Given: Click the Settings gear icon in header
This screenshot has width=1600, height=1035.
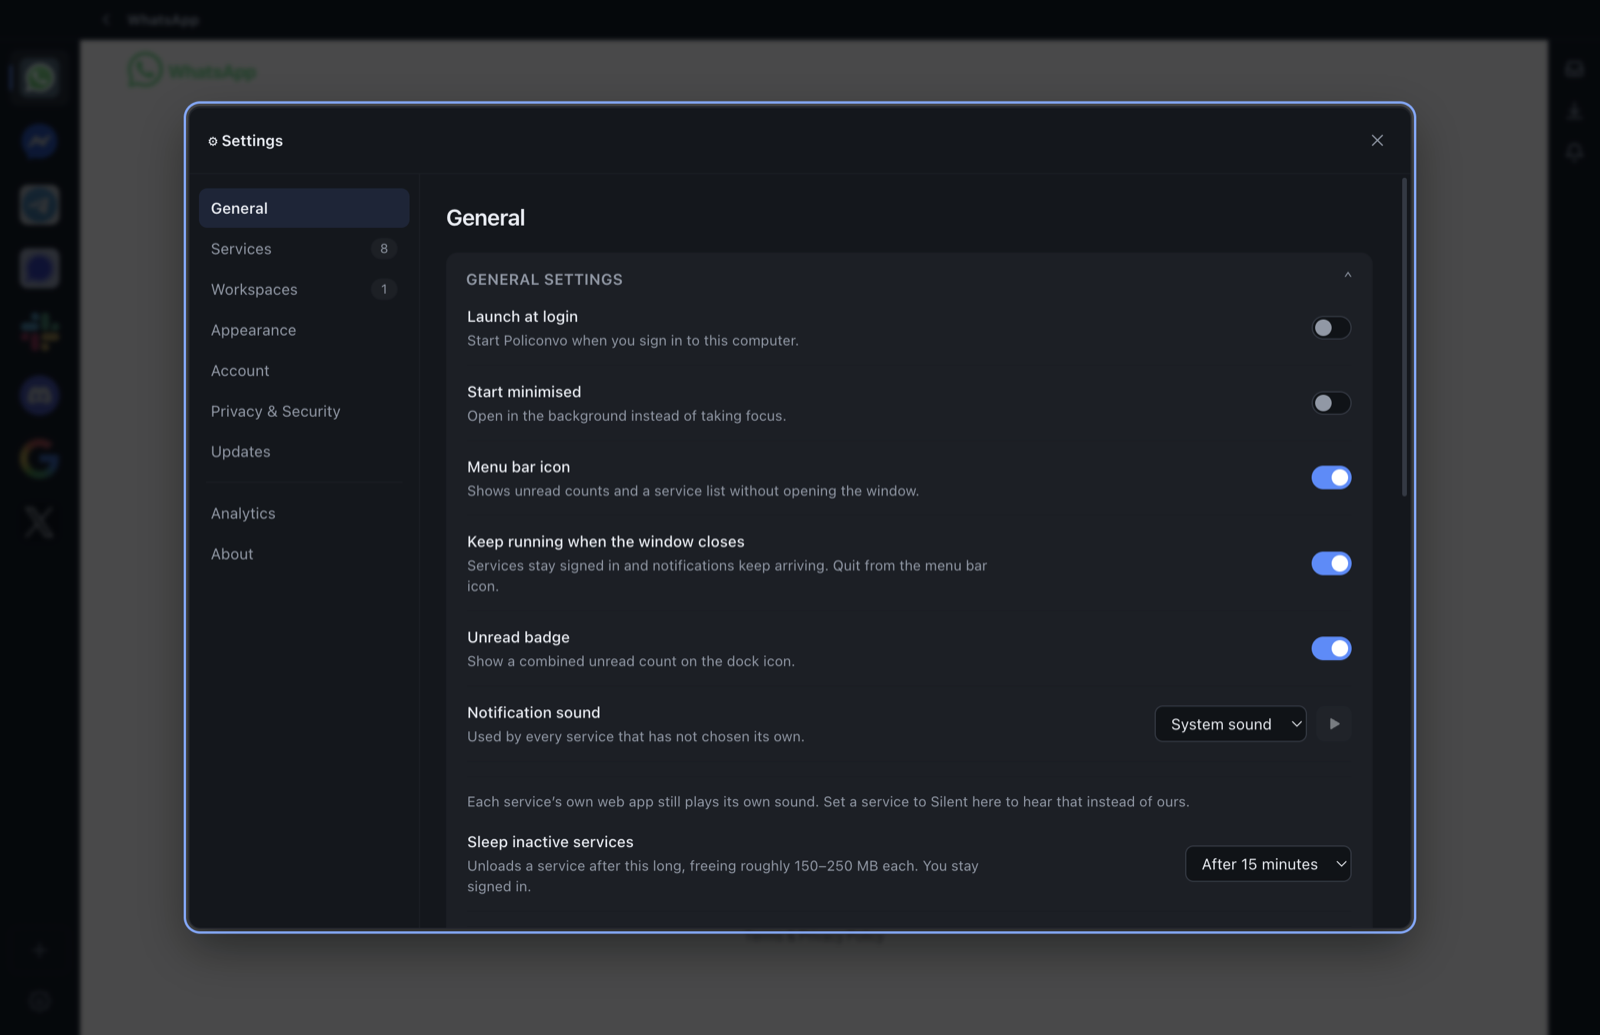Looking at the screenshot, I should 213,141.
